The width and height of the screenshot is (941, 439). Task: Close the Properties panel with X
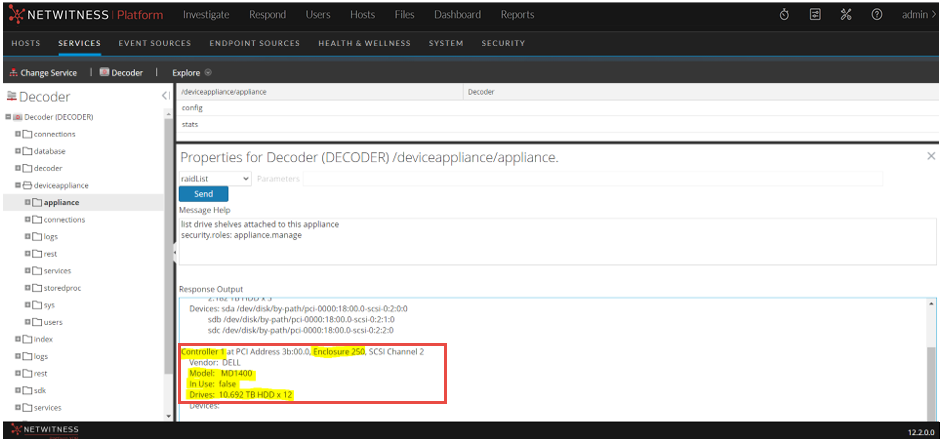[931, 157]
